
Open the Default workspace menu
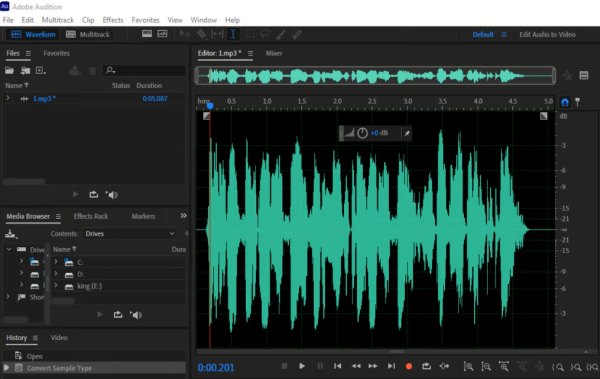click(x=504, y=34)
